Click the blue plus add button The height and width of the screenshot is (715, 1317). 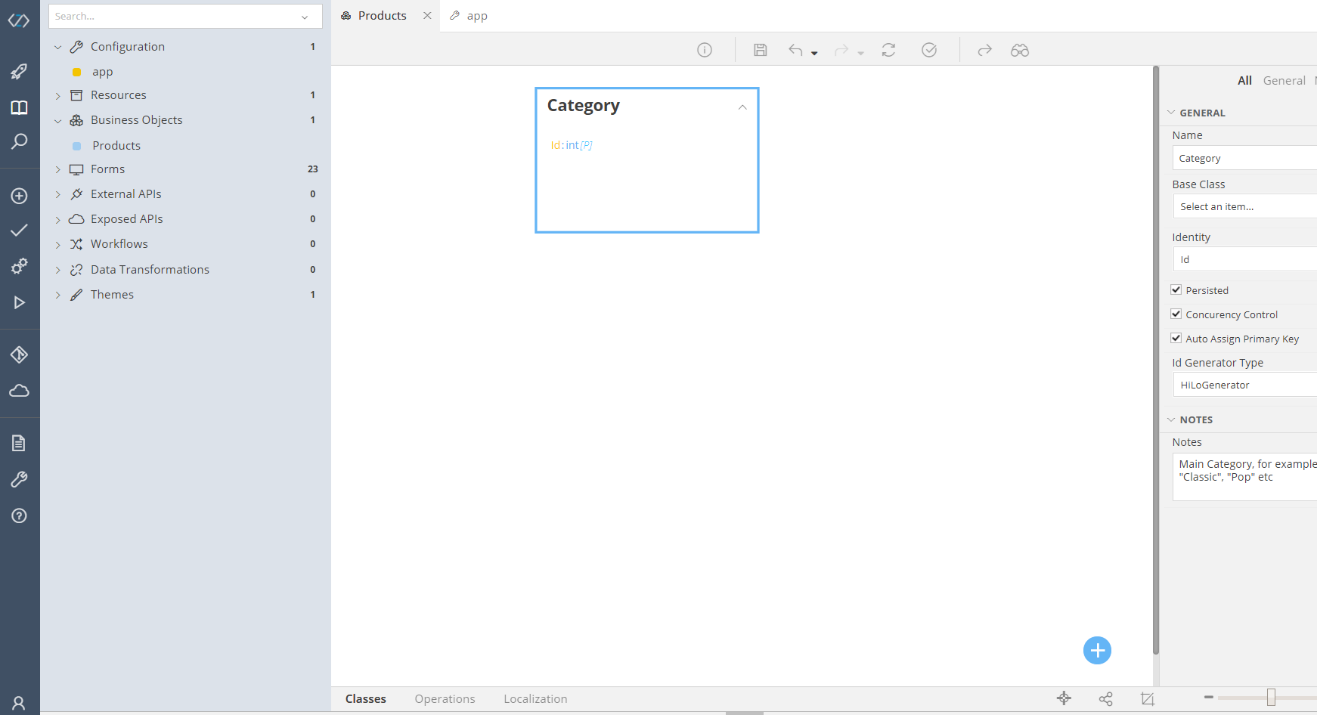1097,650
